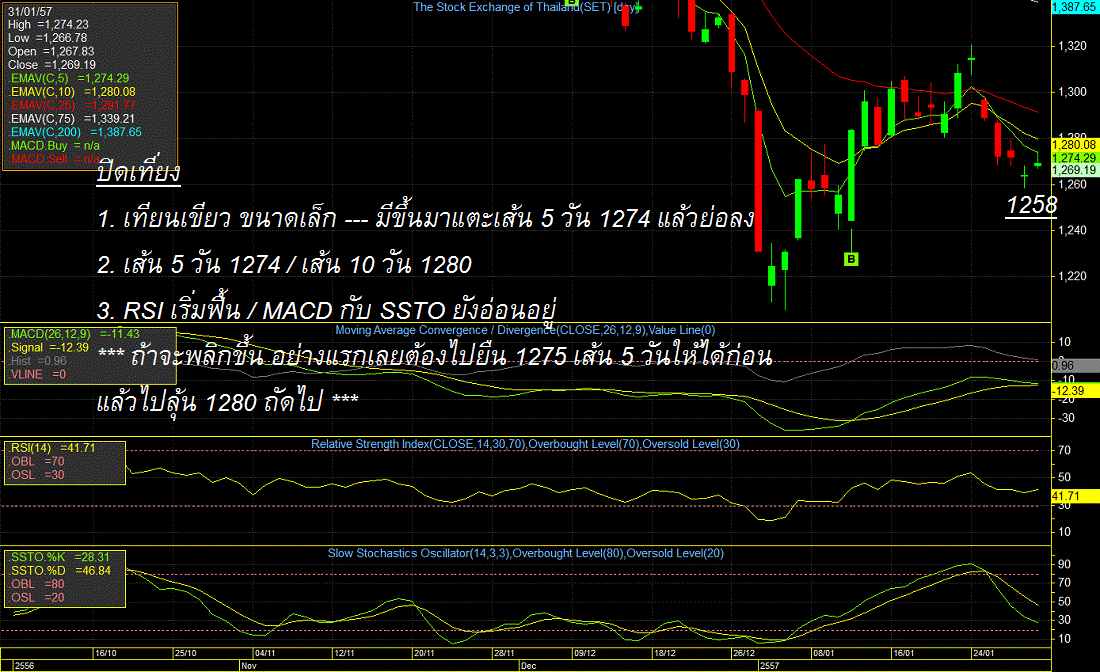Click the 'MACD.Buy = n/a' legend line
Viewport: 1100px width, 672px height.
coord(54,145)
